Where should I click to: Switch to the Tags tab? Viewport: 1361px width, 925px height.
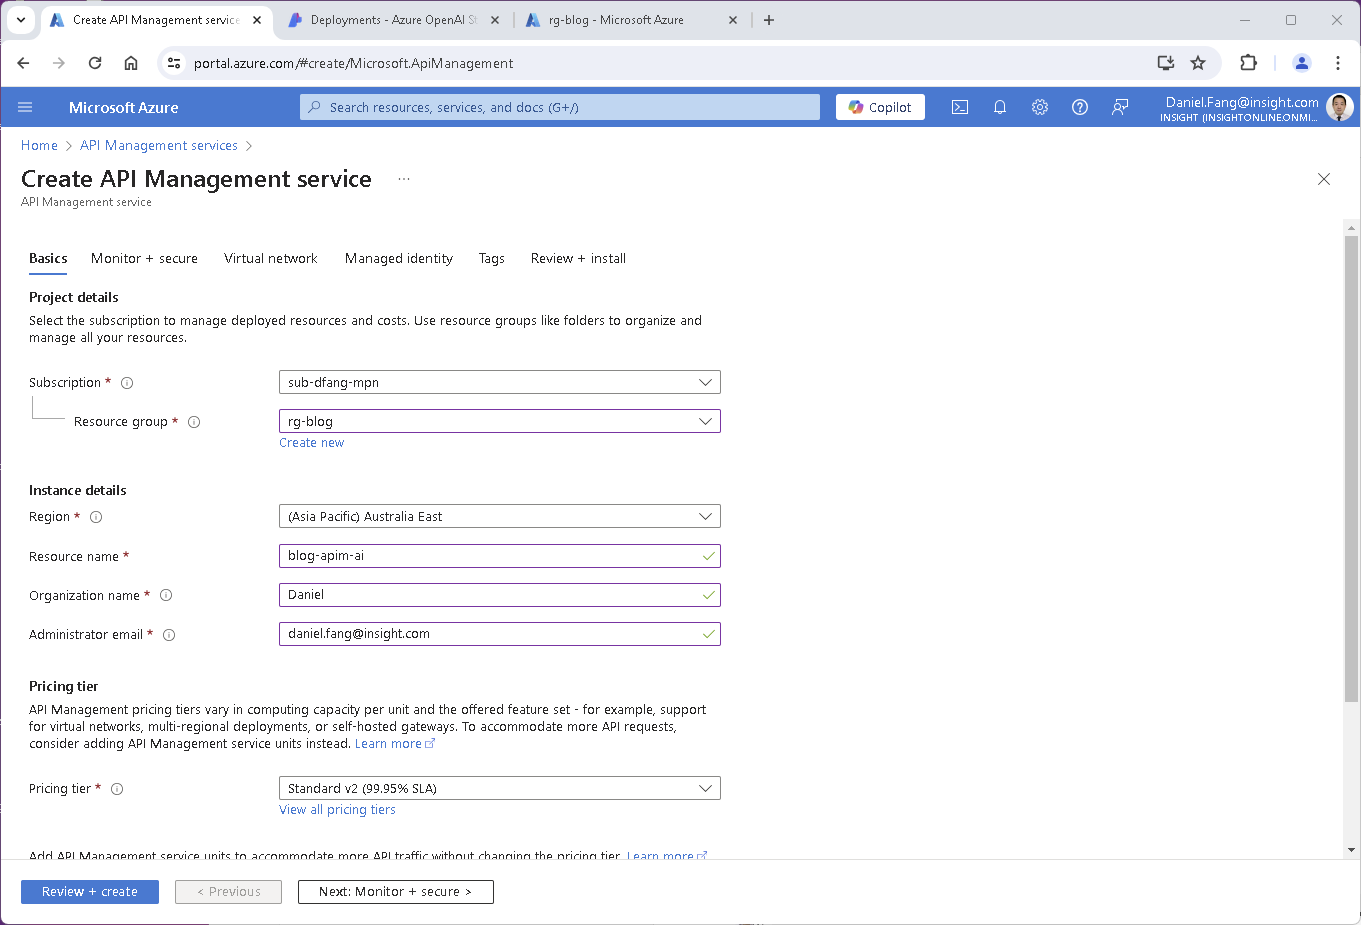pyautogui.click(x=491, y=258)
